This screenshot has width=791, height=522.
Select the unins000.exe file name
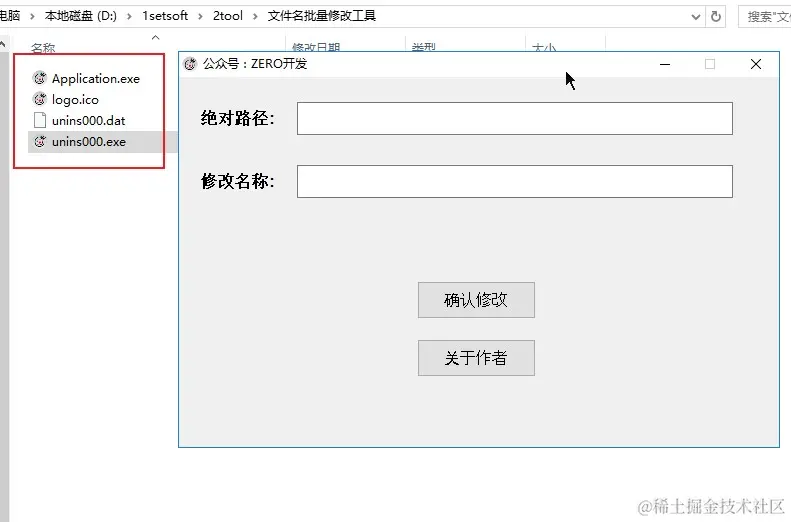point(89,142)
